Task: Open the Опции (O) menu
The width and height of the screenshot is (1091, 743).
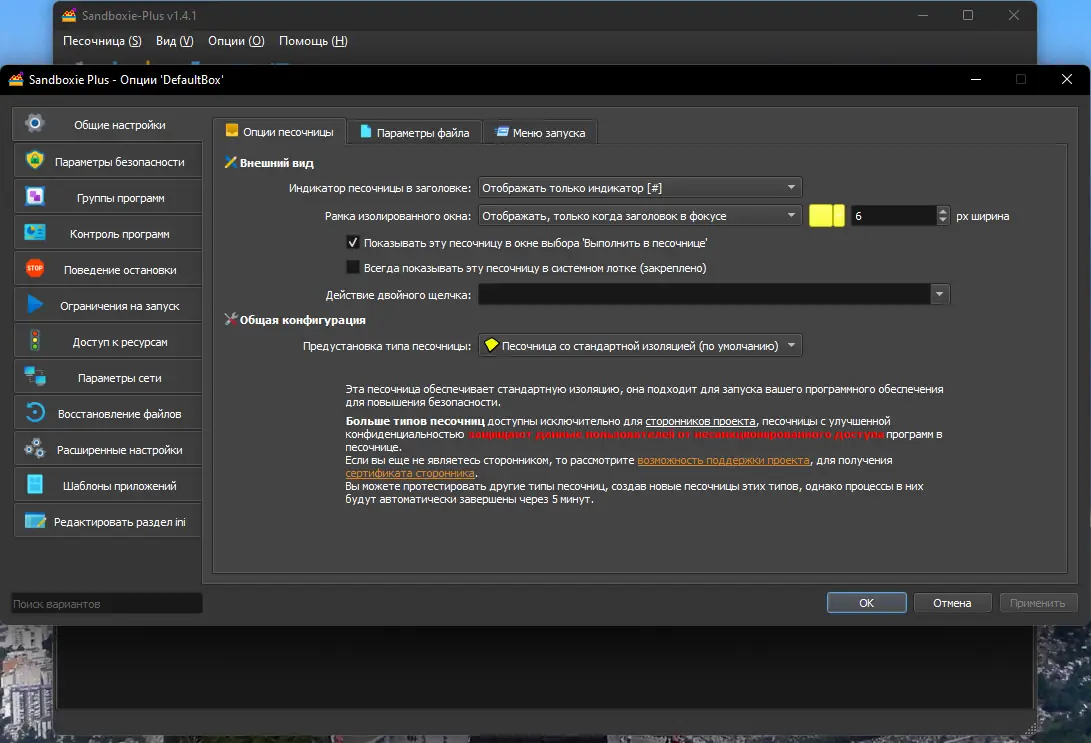Action: [x=237, y=41]
